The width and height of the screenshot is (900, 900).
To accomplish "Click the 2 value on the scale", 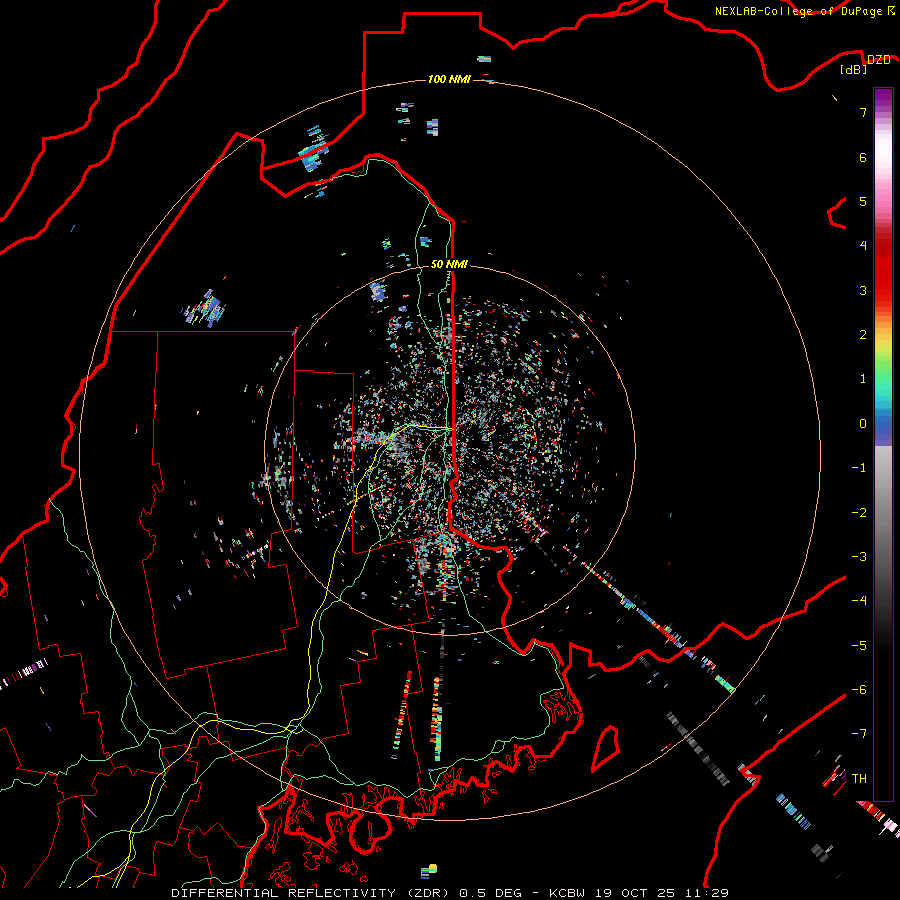I will 863,335.
